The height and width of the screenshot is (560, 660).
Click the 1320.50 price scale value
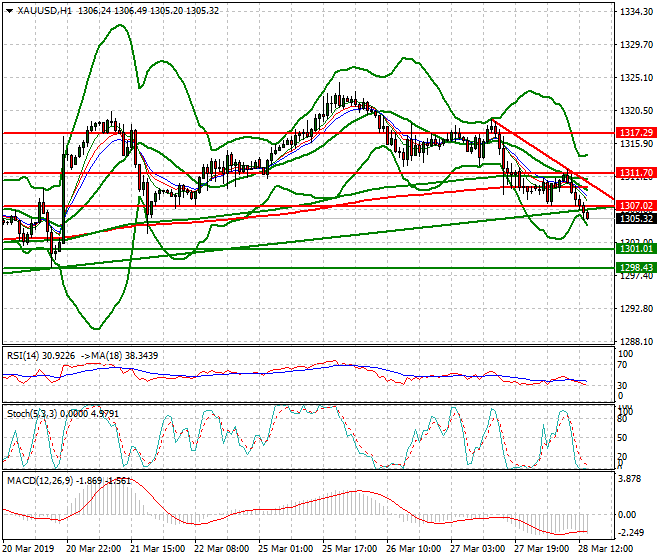tap(636, 111)
